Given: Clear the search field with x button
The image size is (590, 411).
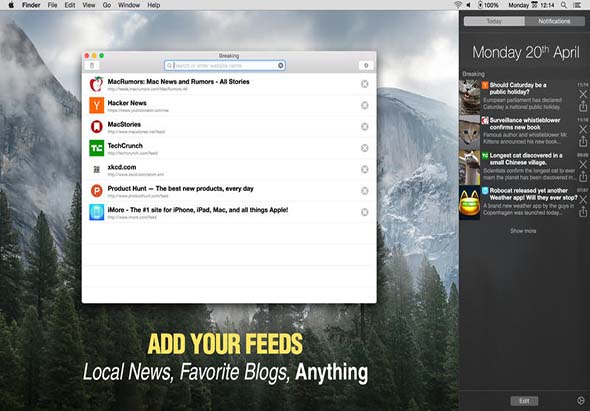Looking at the screenshot, I should (281, 65).
